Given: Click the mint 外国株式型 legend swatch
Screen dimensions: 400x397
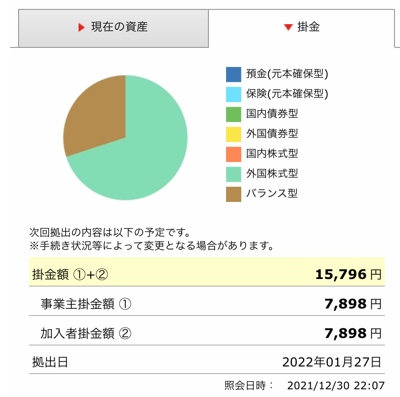Looking at the screenshot, I should click(233, 174).
